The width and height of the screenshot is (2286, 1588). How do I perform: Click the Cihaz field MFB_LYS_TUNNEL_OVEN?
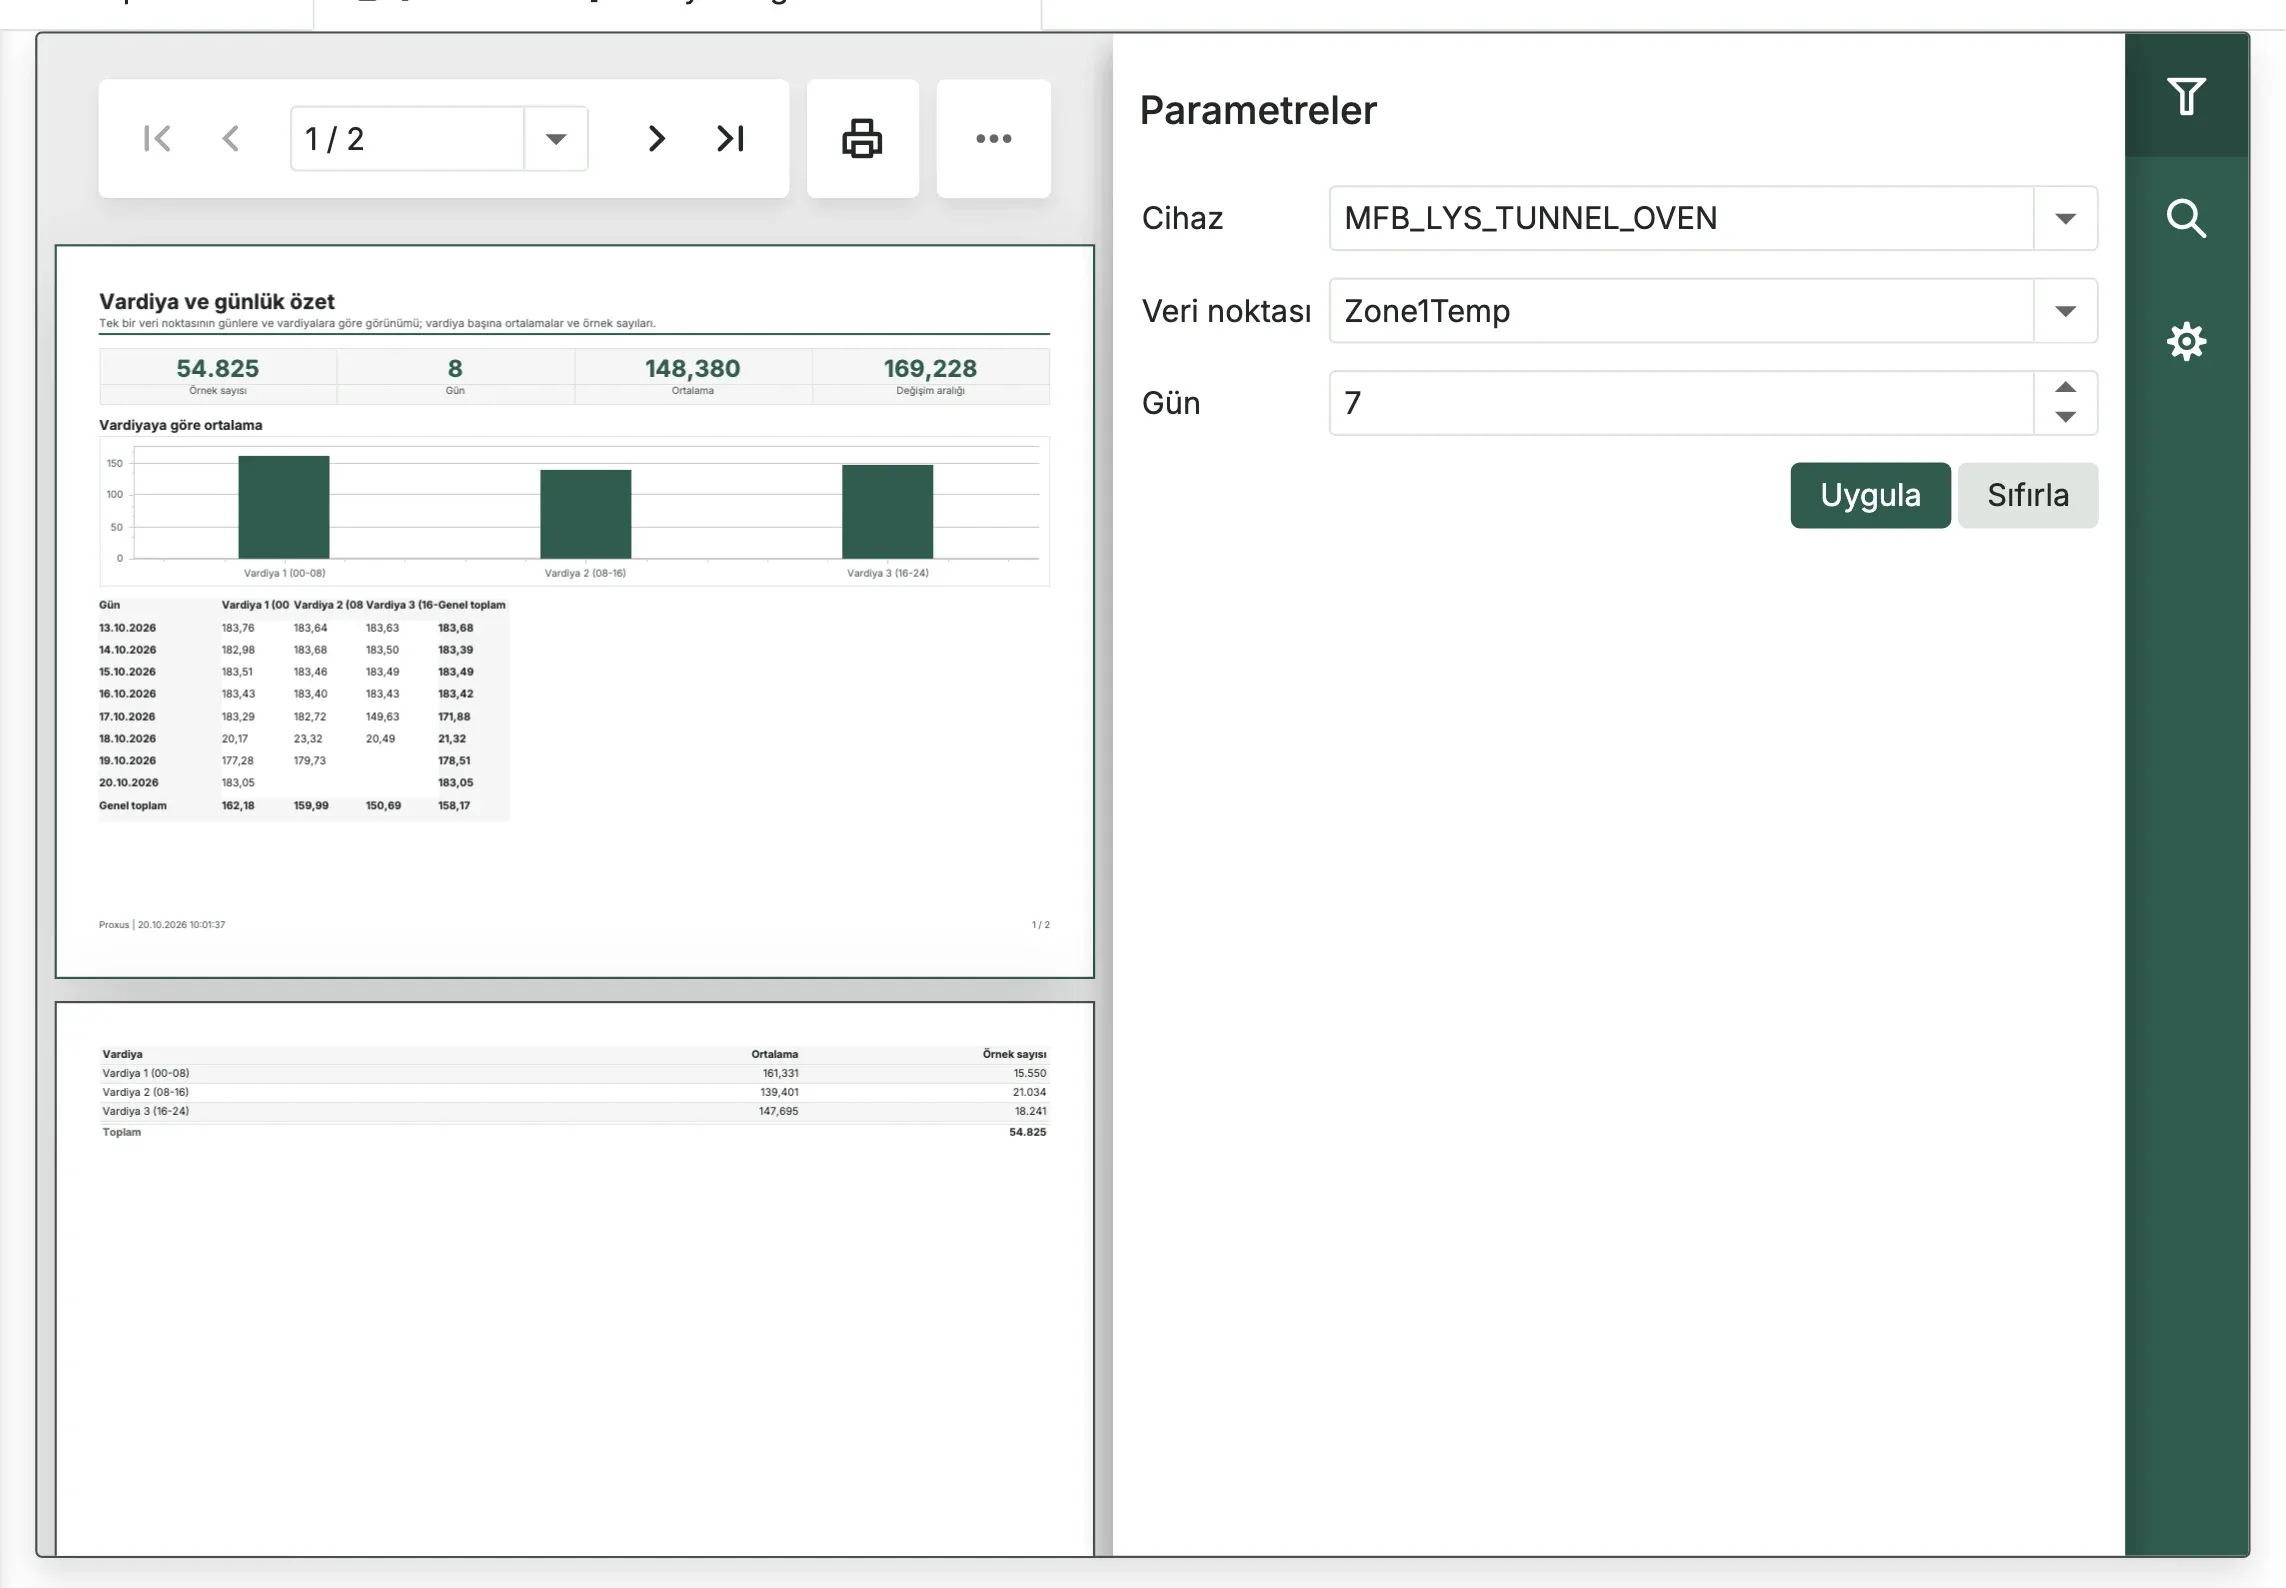click(1682, 218)
